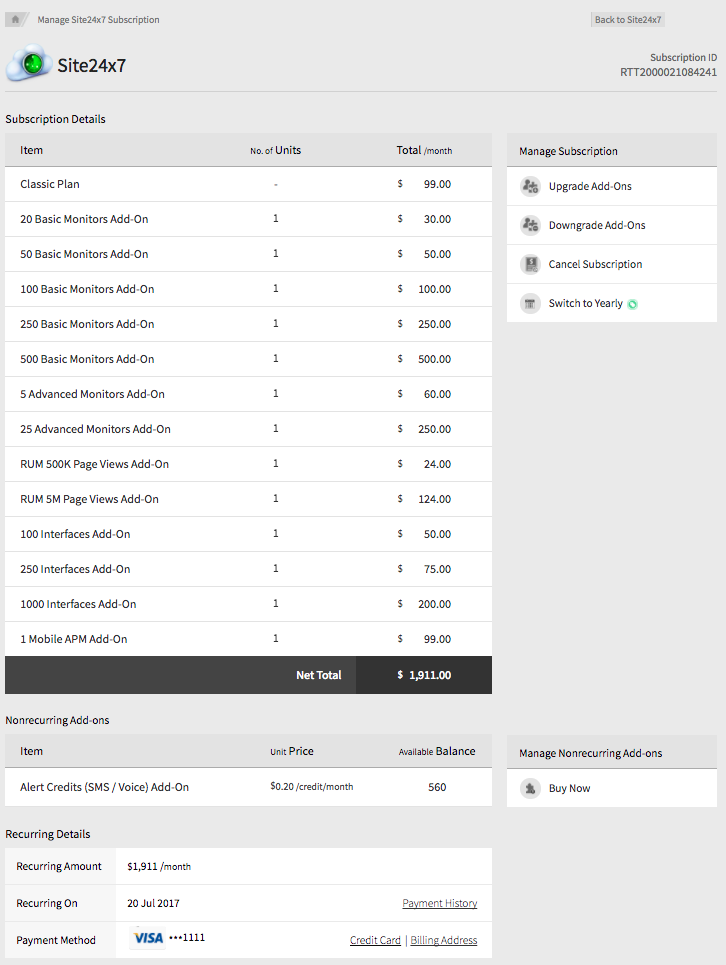726x965 pixels.
Task: Switch to Yearly billing
Action: point(585,304)
